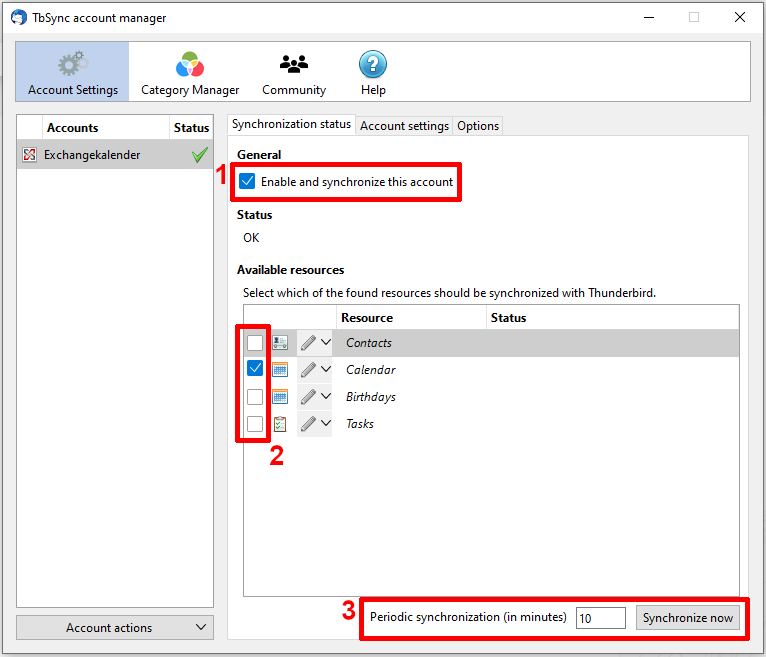Switch to Account settings tab
The height and width of the screenshot is (657, 766).
(x=404, y=126)
